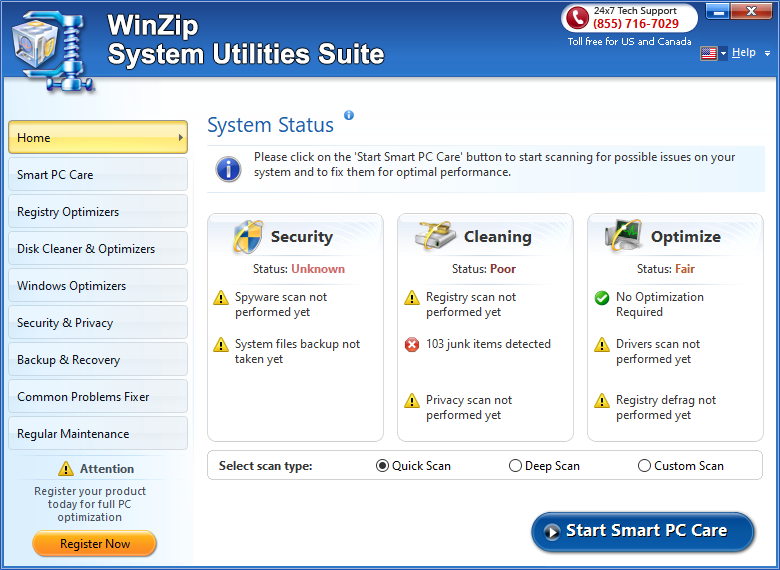This screenshot has height=570, width=780.
Task: Click the US flag language icon
Action: pyautogui.click(x=708, y=53)
